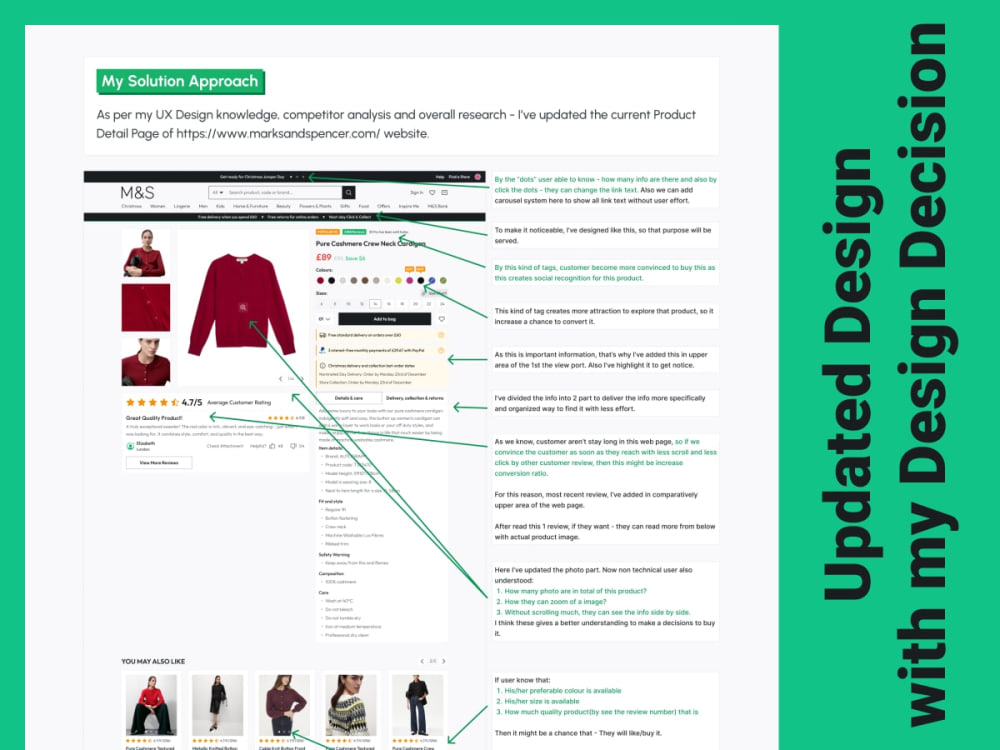Select size 14
Screen dimensions: 1000x750
(x=375, y=304)
